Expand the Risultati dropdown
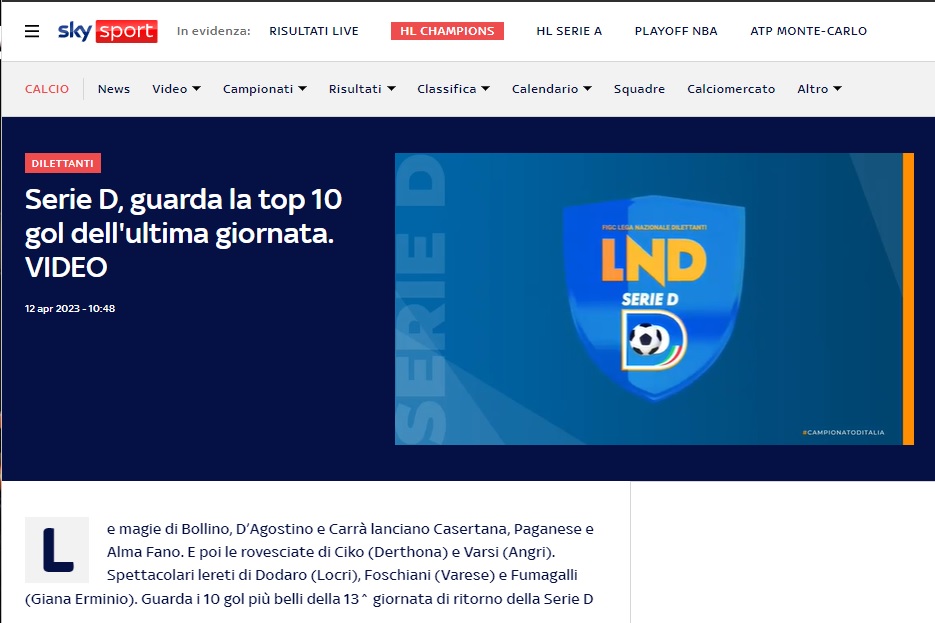 (362, 89)
